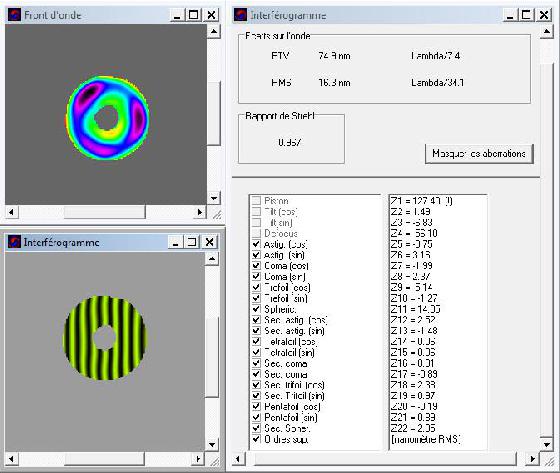Viewport: 560px width, 473px height.
Task: Maximize the Front d'onde window
Action: pyautogui.click(x=194, y=15)
